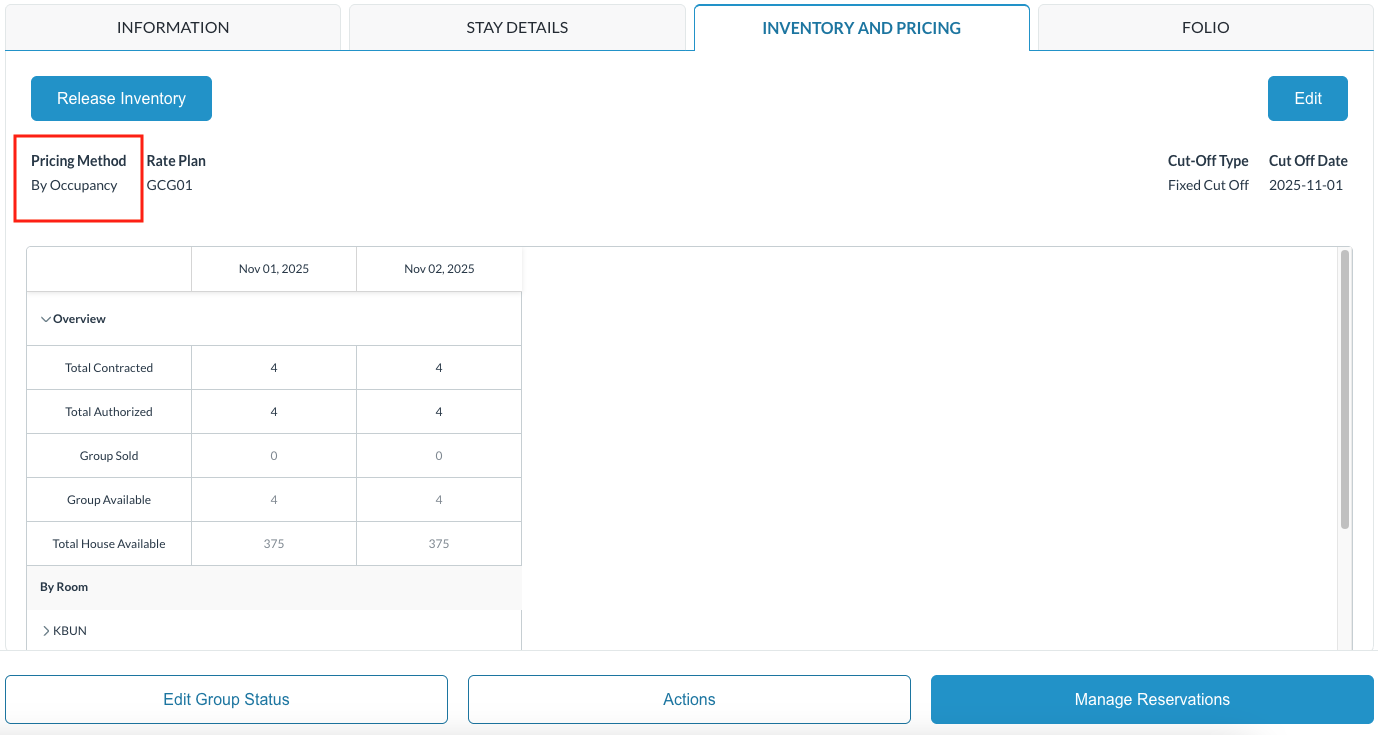This screenshot has width=1378, height=735.
Task: Click the Total House Available cell showing 375
Action: tap(273, 543)
